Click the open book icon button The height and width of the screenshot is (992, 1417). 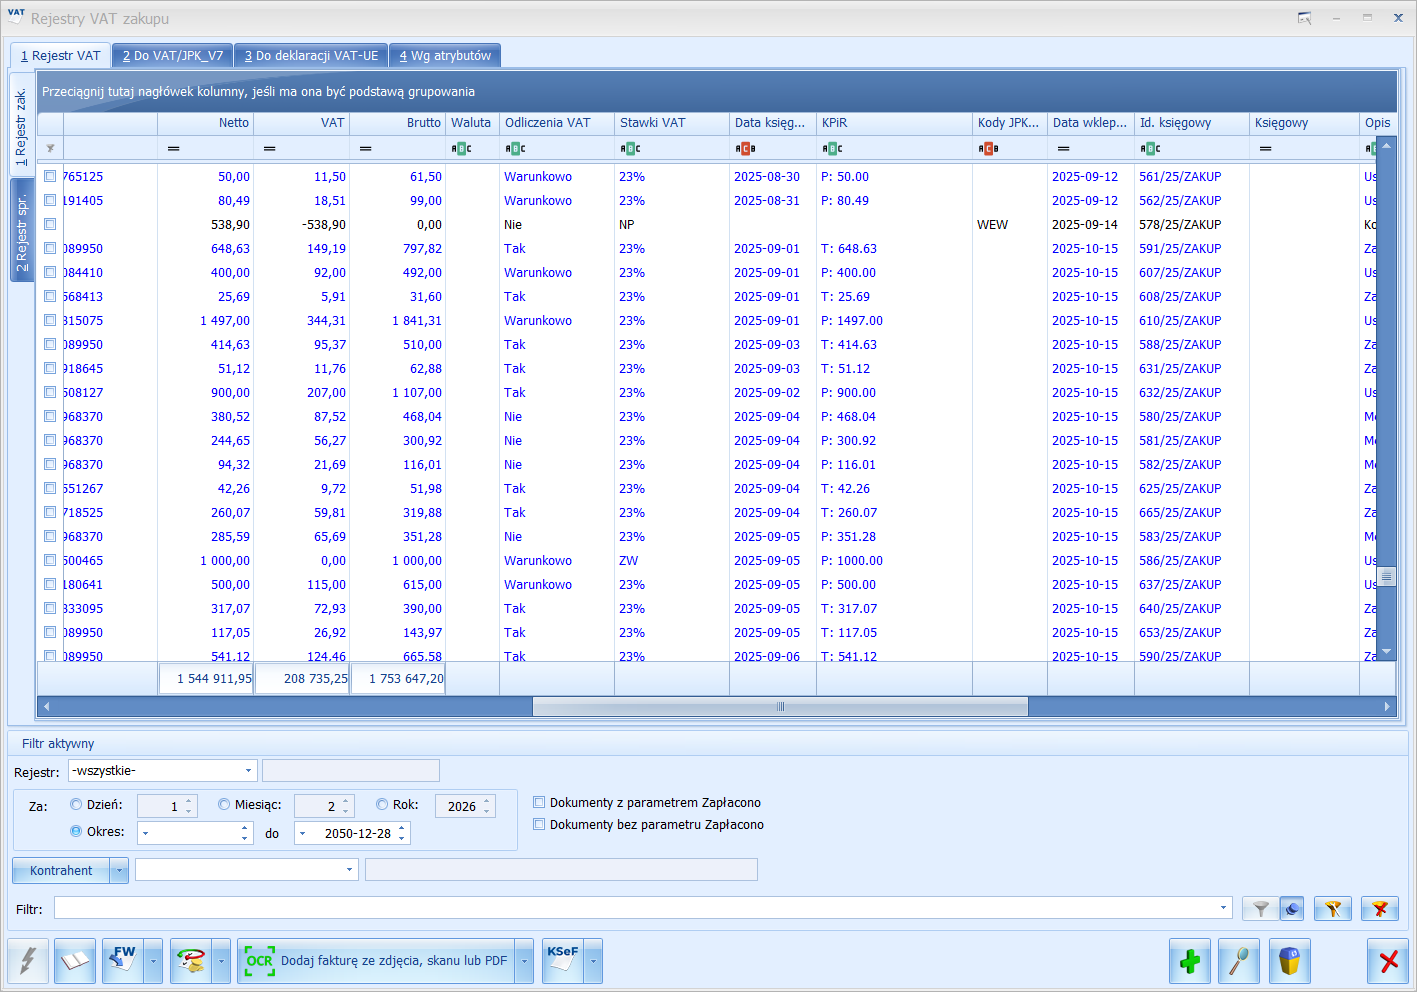click(75, 961)
